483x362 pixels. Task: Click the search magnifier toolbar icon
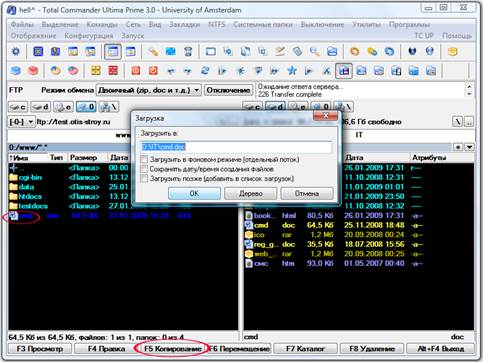(x=314, y=52)
